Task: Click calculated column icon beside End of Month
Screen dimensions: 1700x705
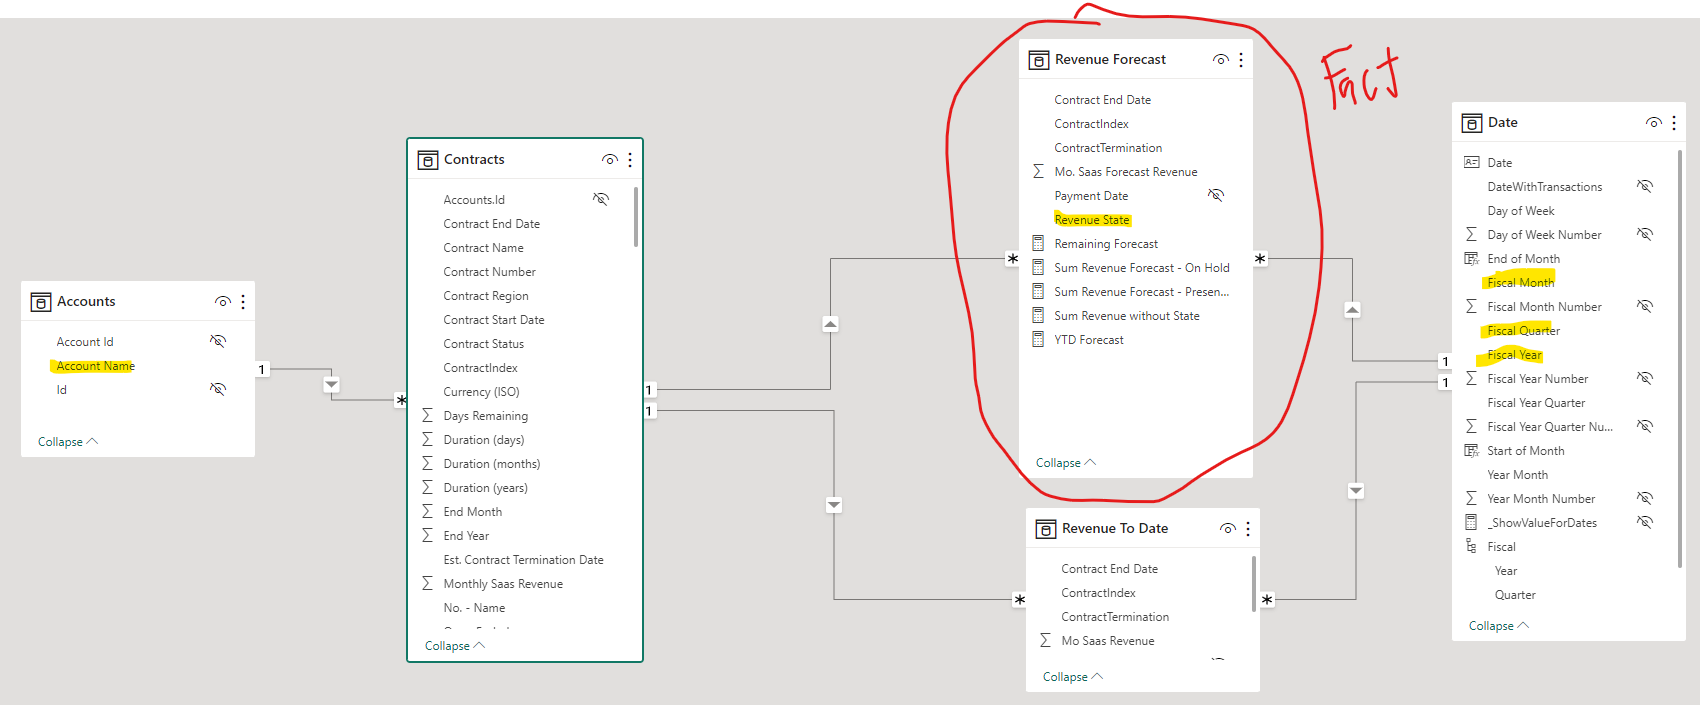Action: point(1471,258)
